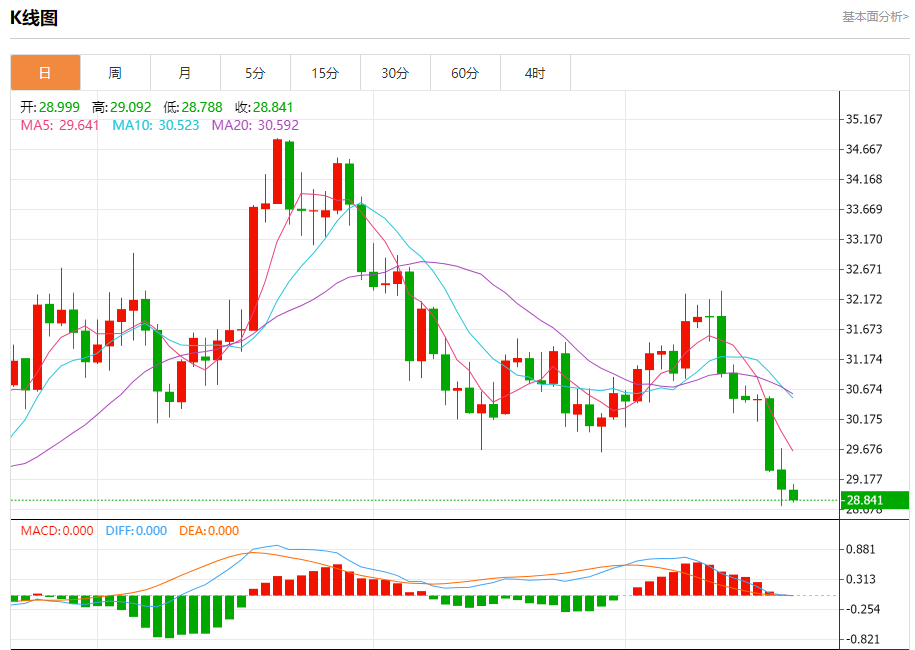Open the 60分 interval tab

[466, 73]
